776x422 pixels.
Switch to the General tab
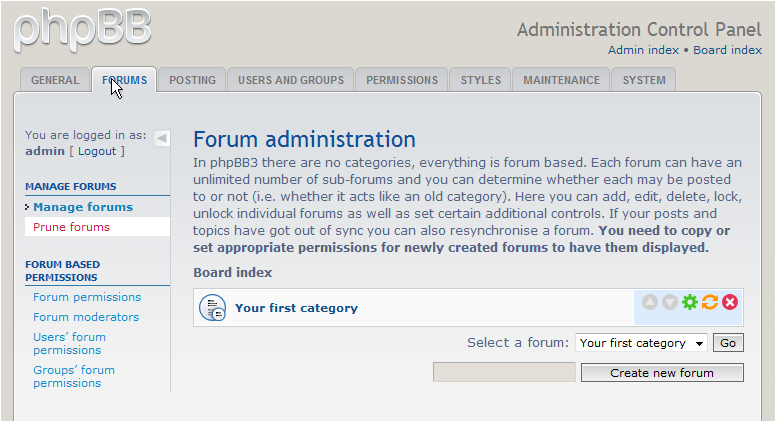coord(55,80)
